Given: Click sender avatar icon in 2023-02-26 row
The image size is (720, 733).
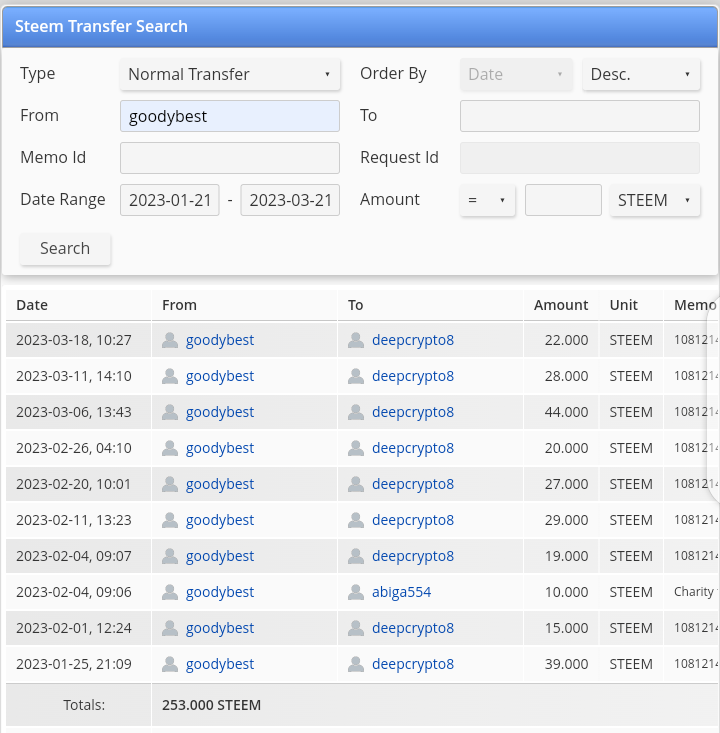Looking at the screenshot, I should (170, 448).
